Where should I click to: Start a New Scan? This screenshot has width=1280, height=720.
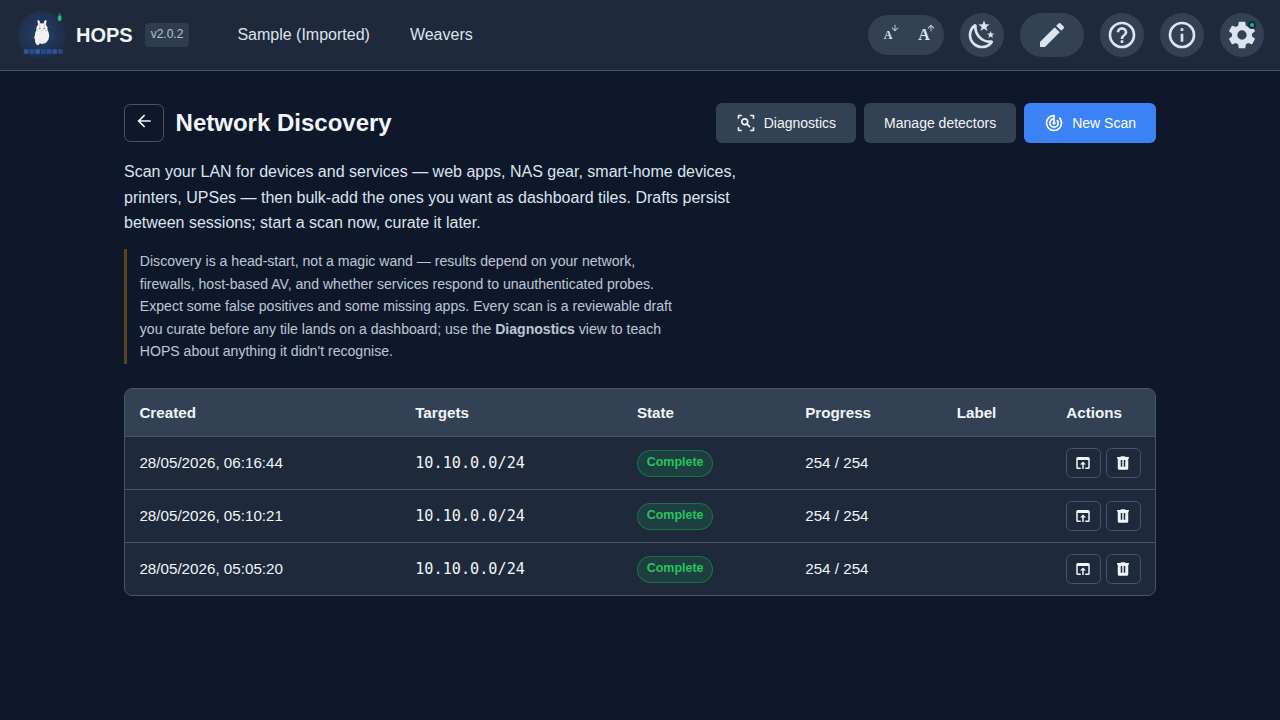point(1090,123)
